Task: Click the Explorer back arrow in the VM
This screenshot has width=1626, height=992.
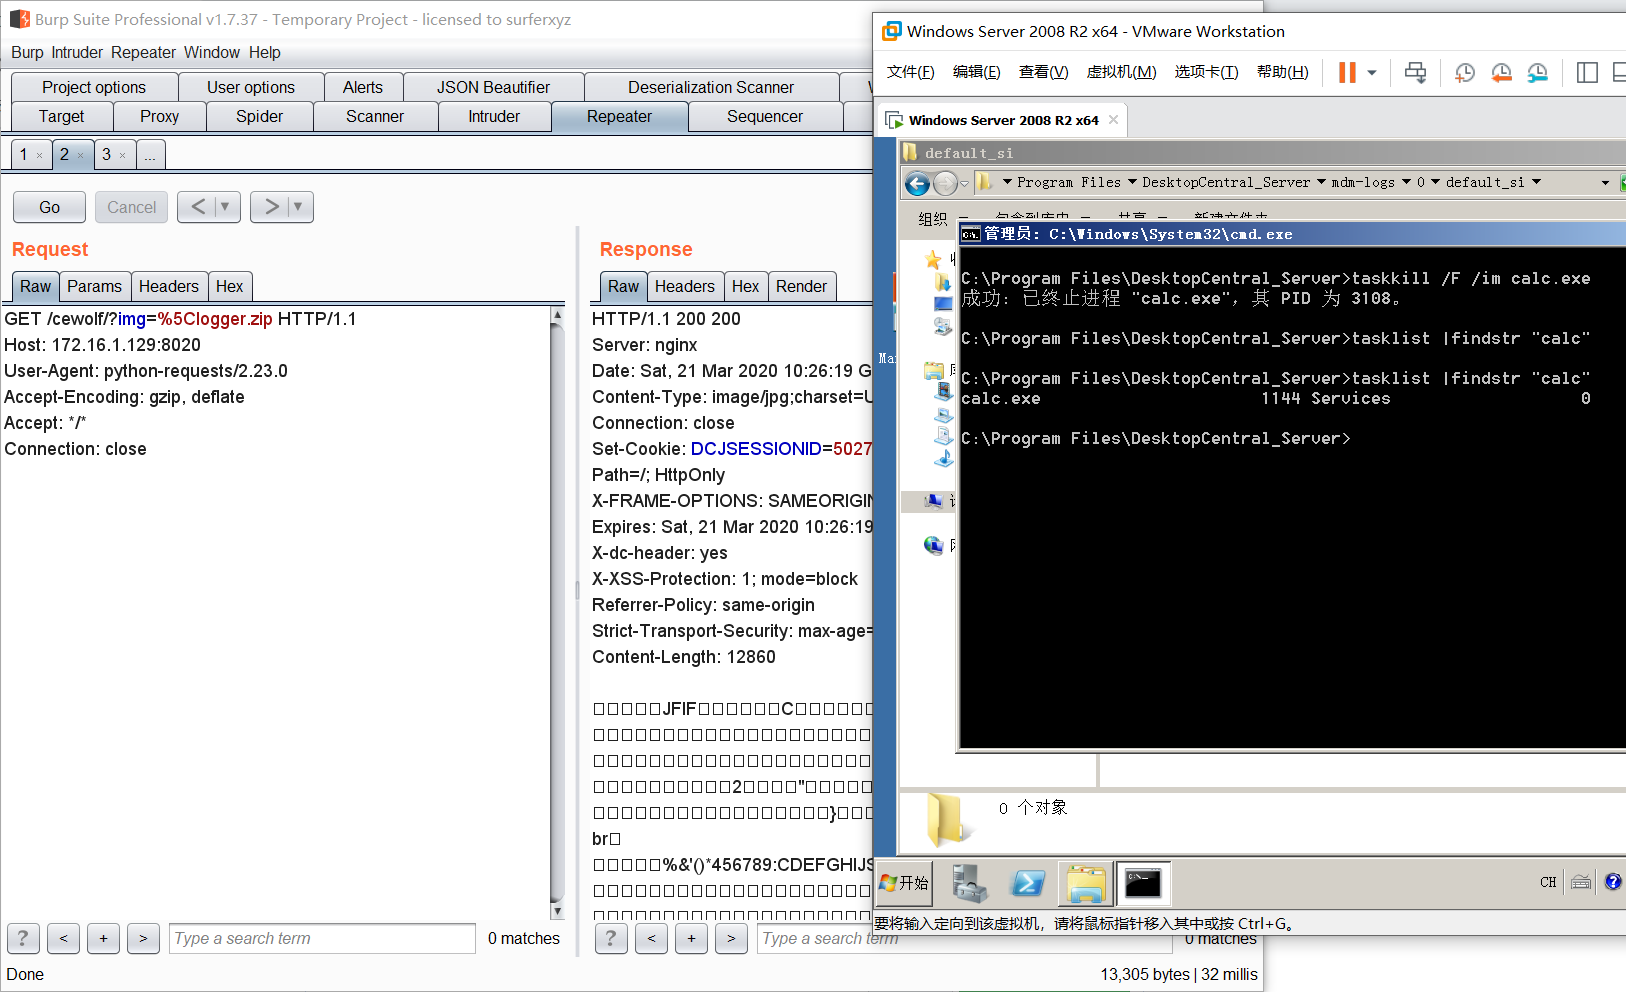Action: coord(917,184)
